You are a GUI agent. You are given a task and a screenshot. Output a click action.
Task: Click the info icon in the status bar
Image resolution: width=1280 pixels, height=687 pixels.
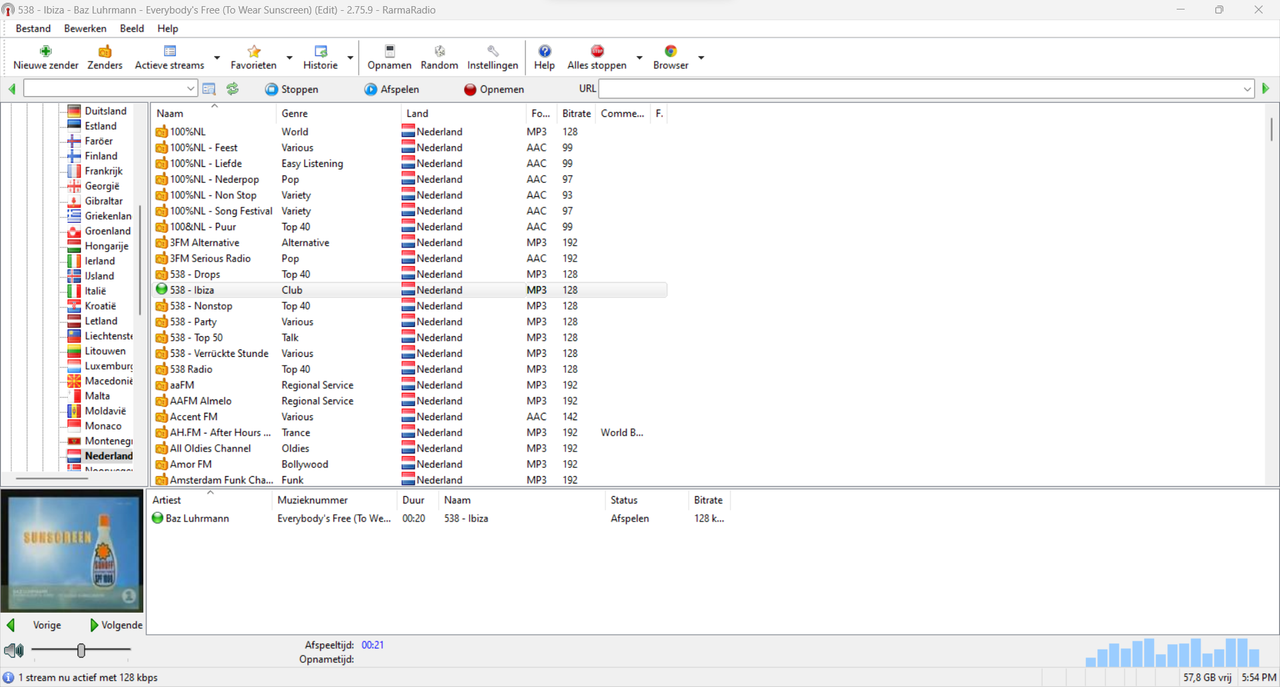pyautogui.click(x=8, y=678)
